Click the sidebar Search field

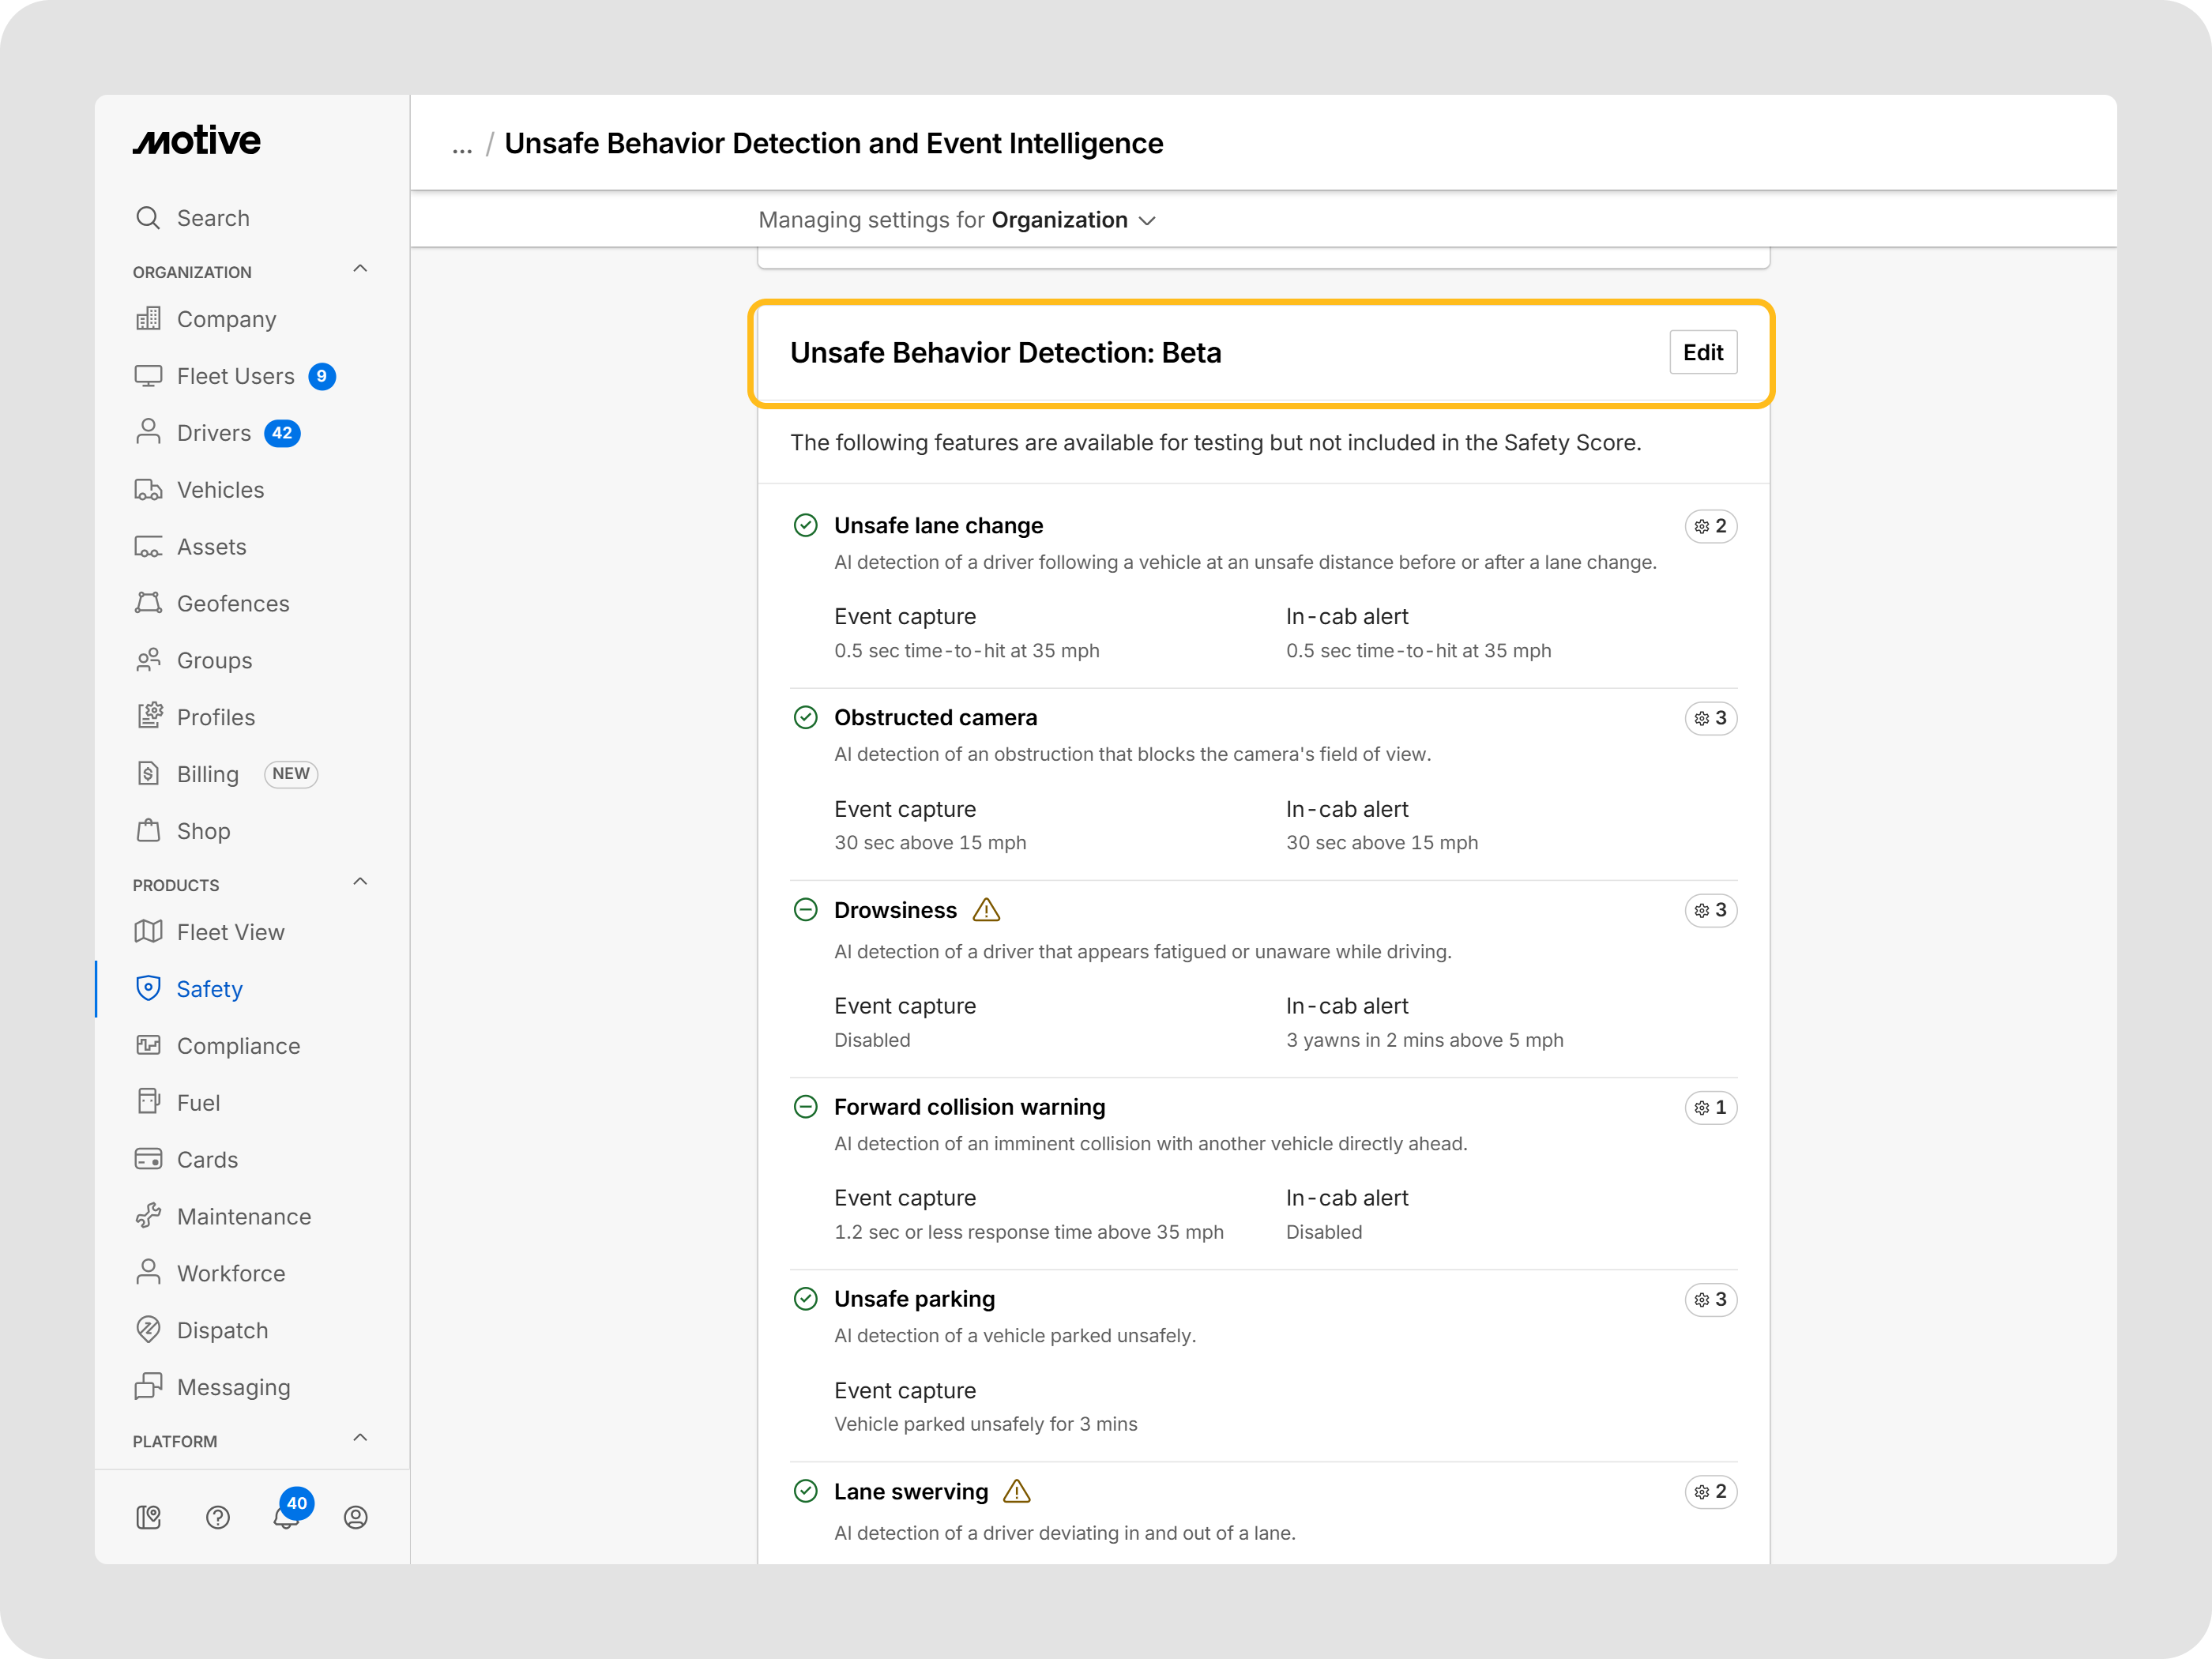(213, 218)
